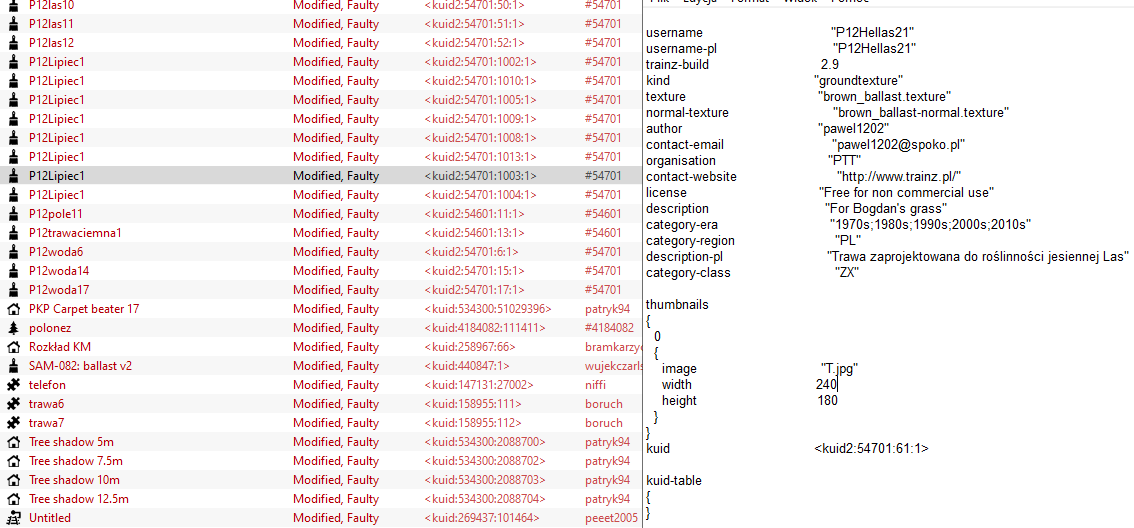The width and height of the screenshot is (1134, 528).
Task: Click the puzzle piece icon beside trawa6
Action: tap(13, 404)
